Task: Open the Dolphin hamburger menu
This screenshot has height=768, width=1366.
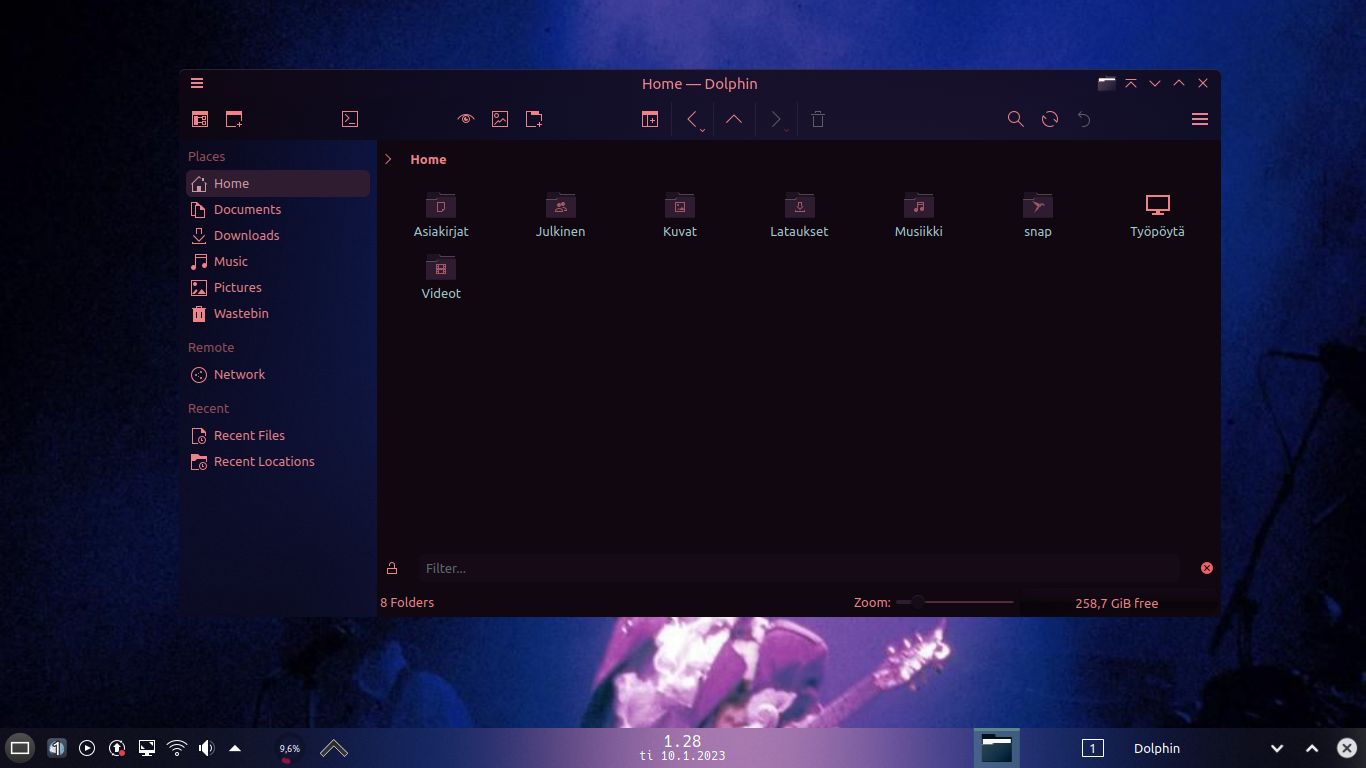Action: click(1200, 119)
